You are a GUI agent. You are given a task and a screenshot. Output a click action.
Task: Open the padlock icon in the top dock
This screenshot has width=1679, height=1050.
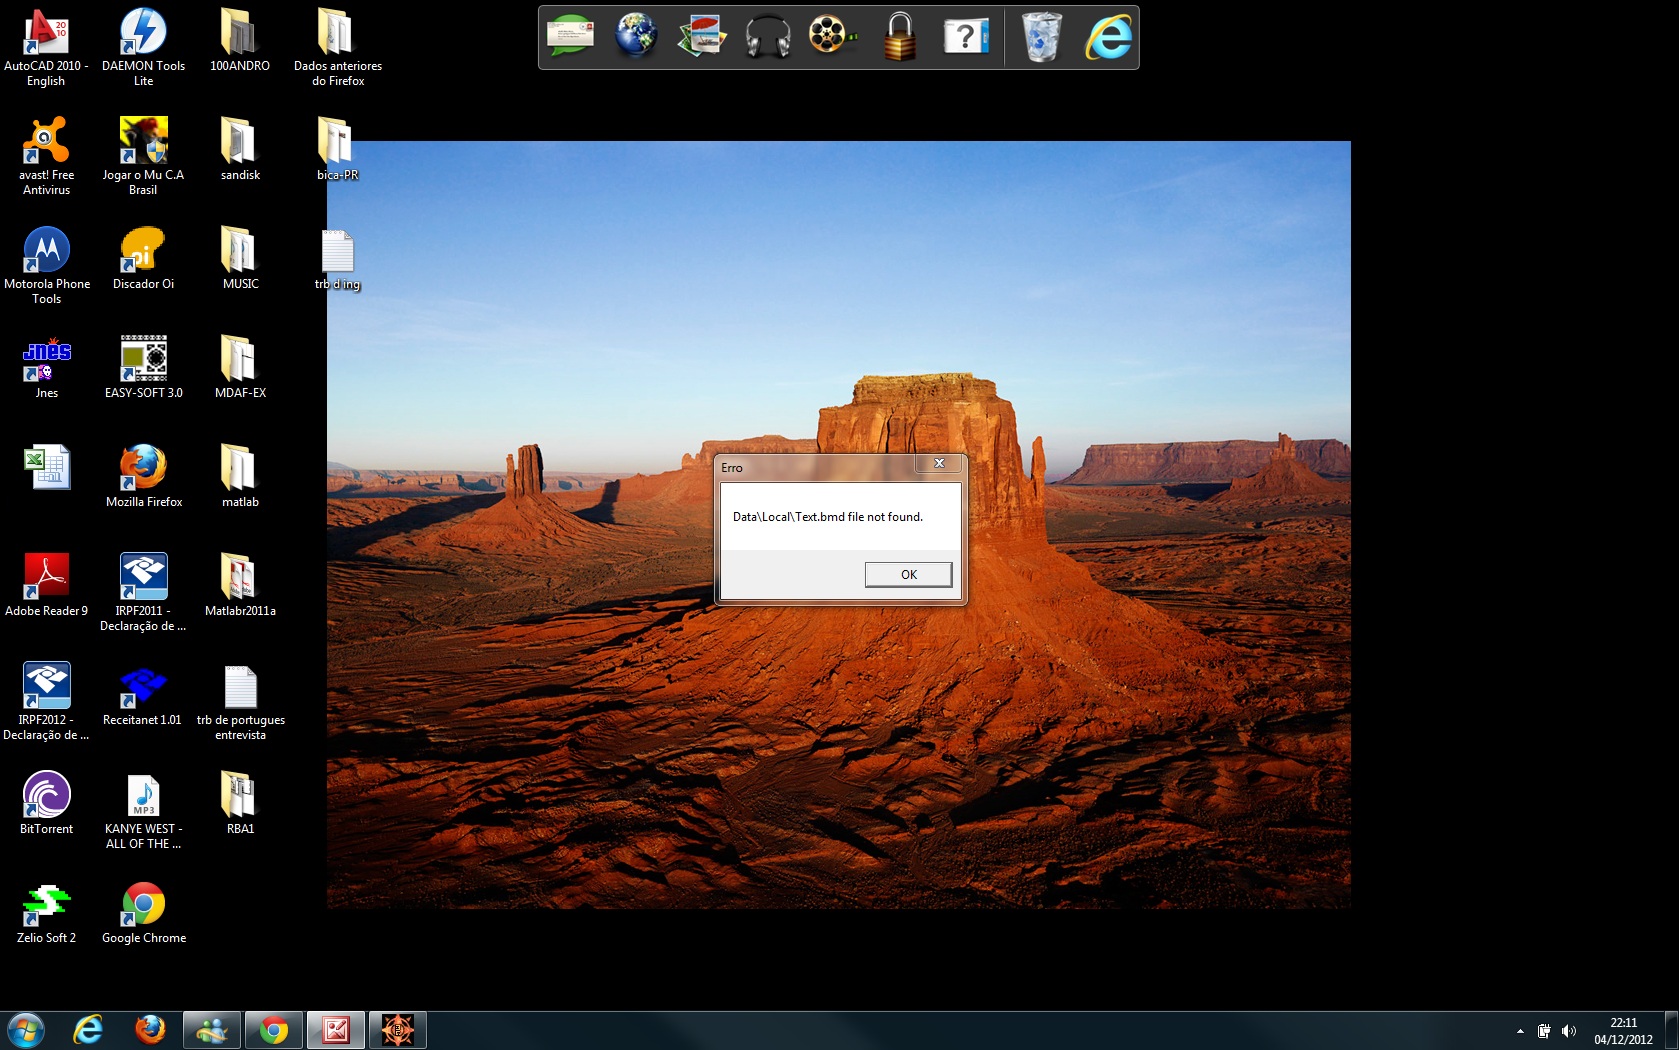[899, 37]
